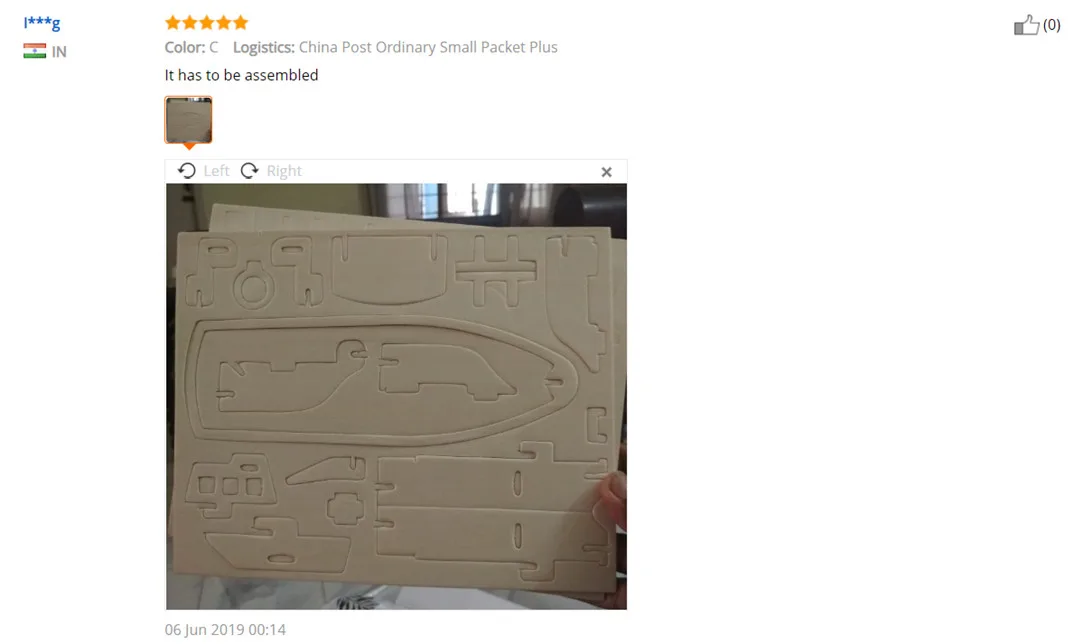Image resolution: width=1092 pixels, height=644 pixels.
Task: Click the second rating star
Action: click(x=189, y=23)
